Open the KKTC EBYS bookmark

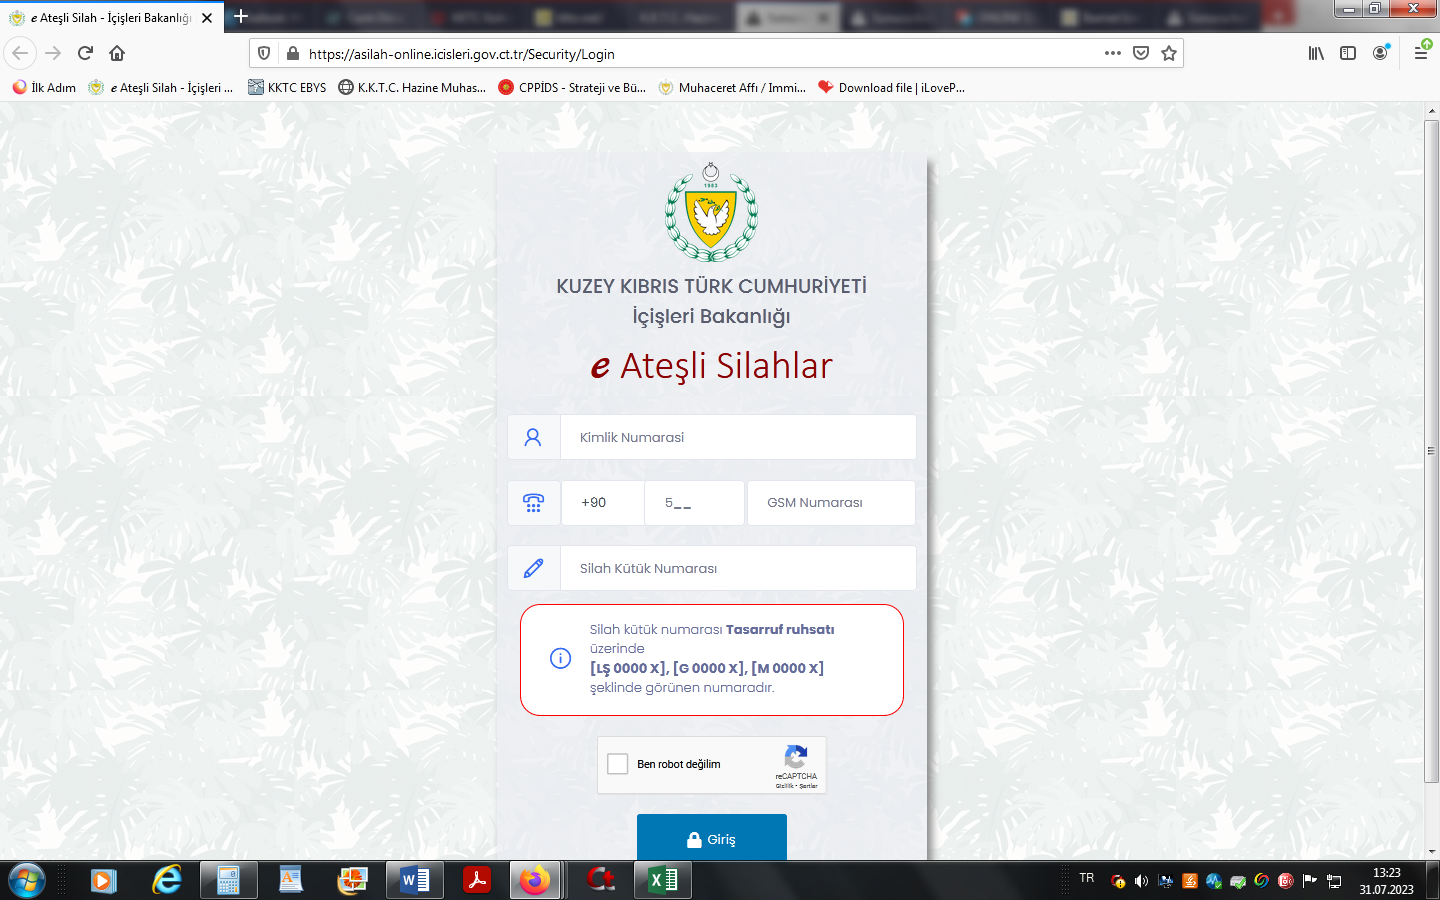287,88
